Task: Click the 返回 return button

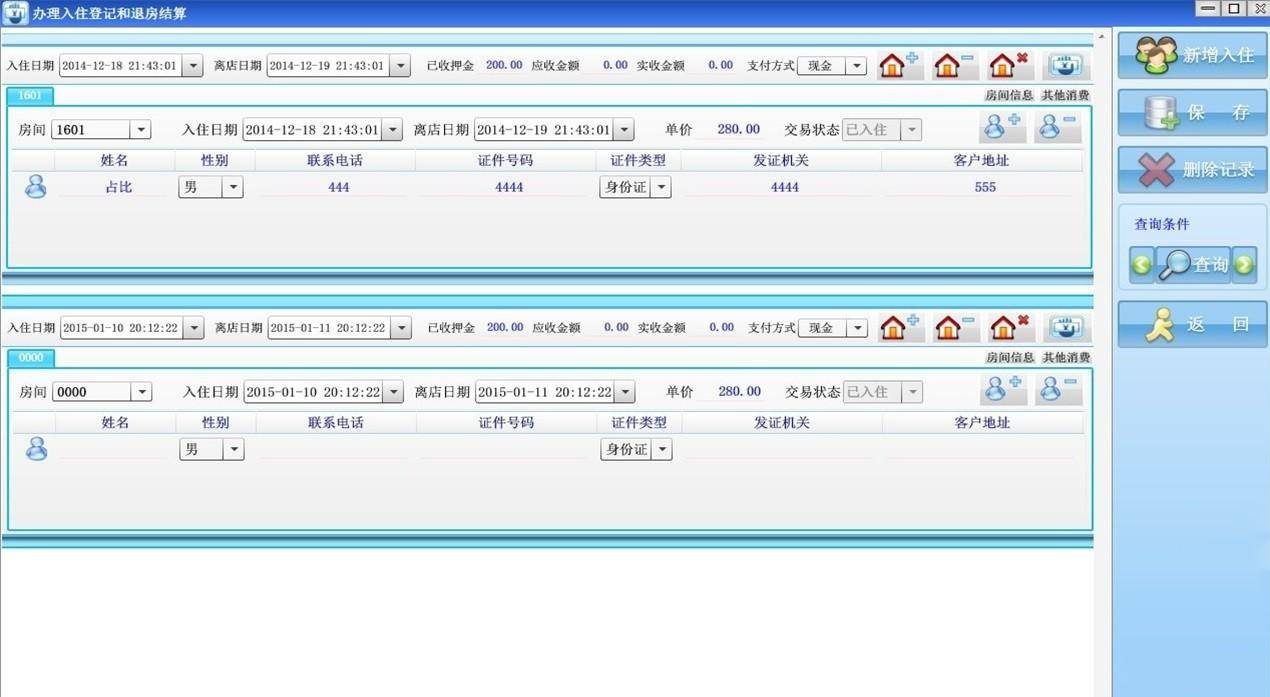Action: pos(1192,324)
